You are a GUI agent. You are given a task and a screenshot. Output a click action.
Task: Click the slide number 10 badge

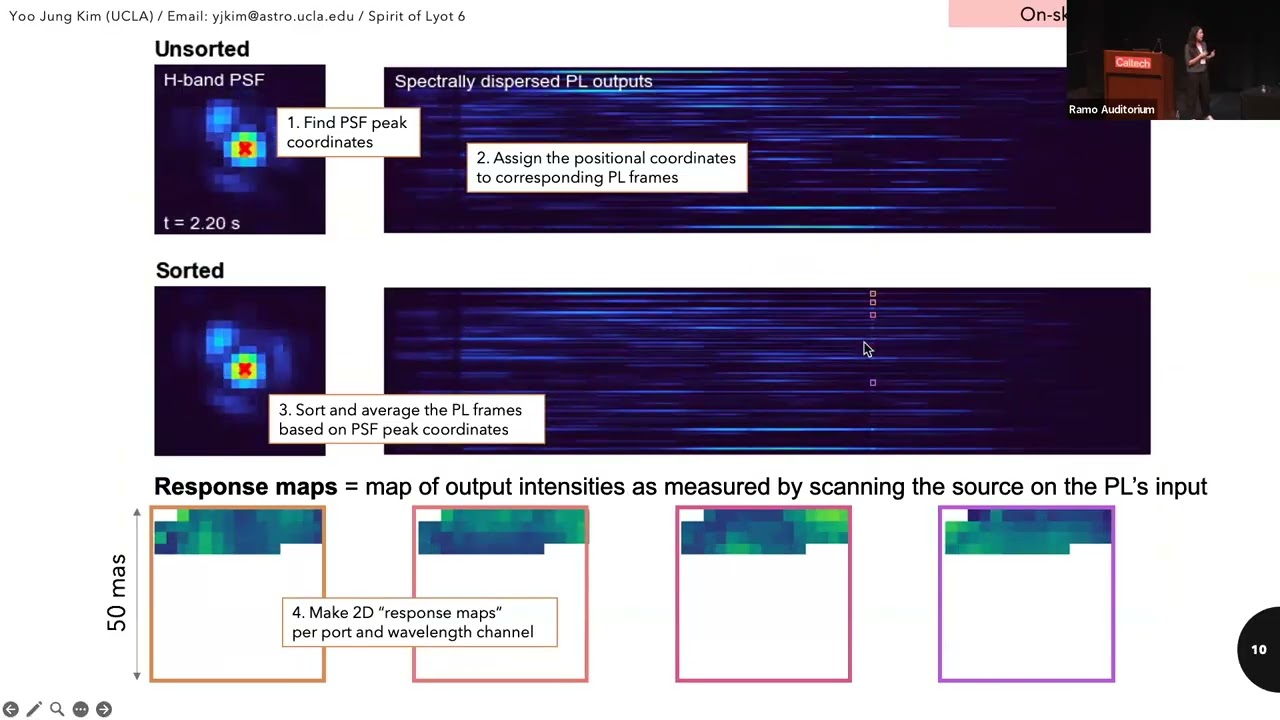[1258, 649]
